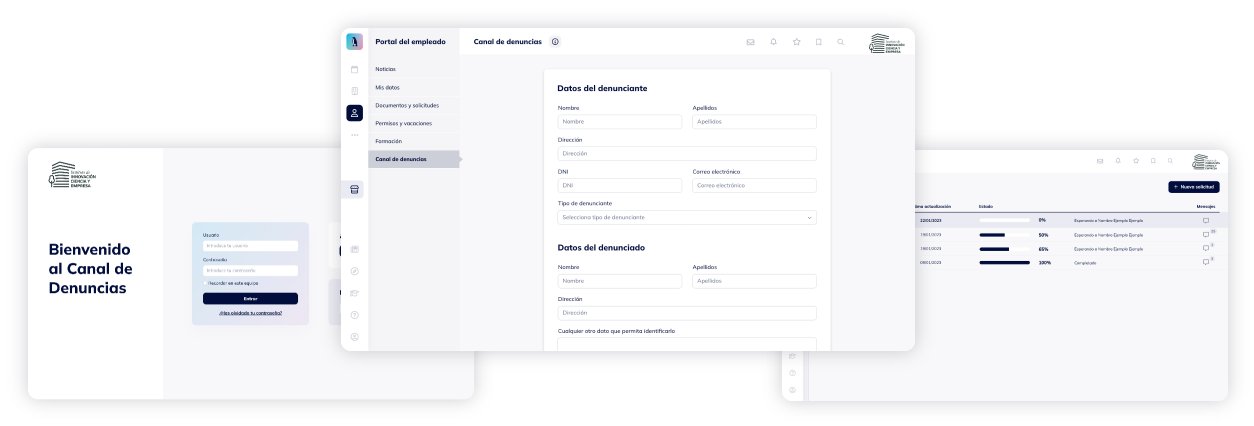
Task: Go to 'Mis datos' menu entry
Action: tap(387, 87)
